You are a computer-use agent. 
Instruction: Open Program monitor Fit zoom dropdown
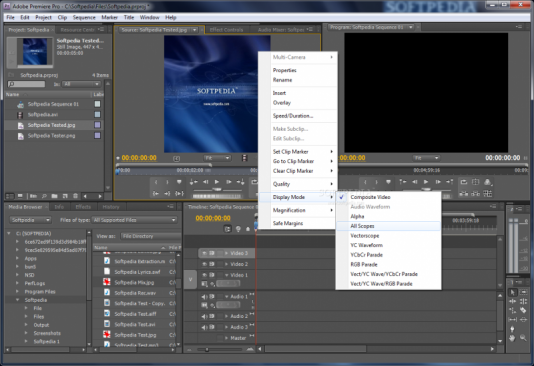(x=426, y=158)
